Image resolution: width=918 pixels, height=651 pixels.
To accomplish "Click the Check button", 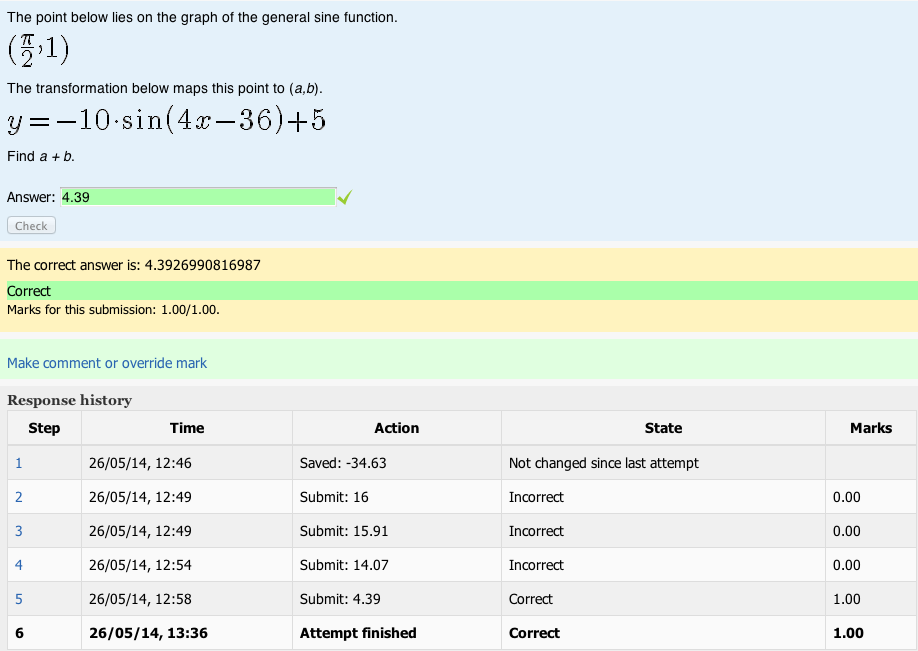I will tap(32, 225).
